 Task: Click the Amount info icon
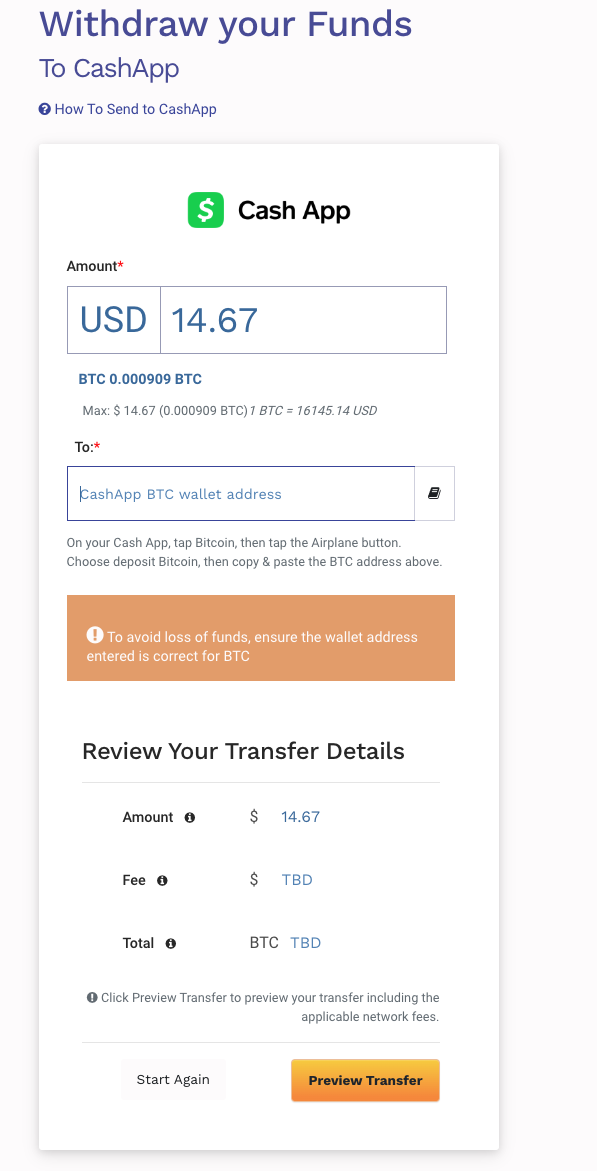190,818
